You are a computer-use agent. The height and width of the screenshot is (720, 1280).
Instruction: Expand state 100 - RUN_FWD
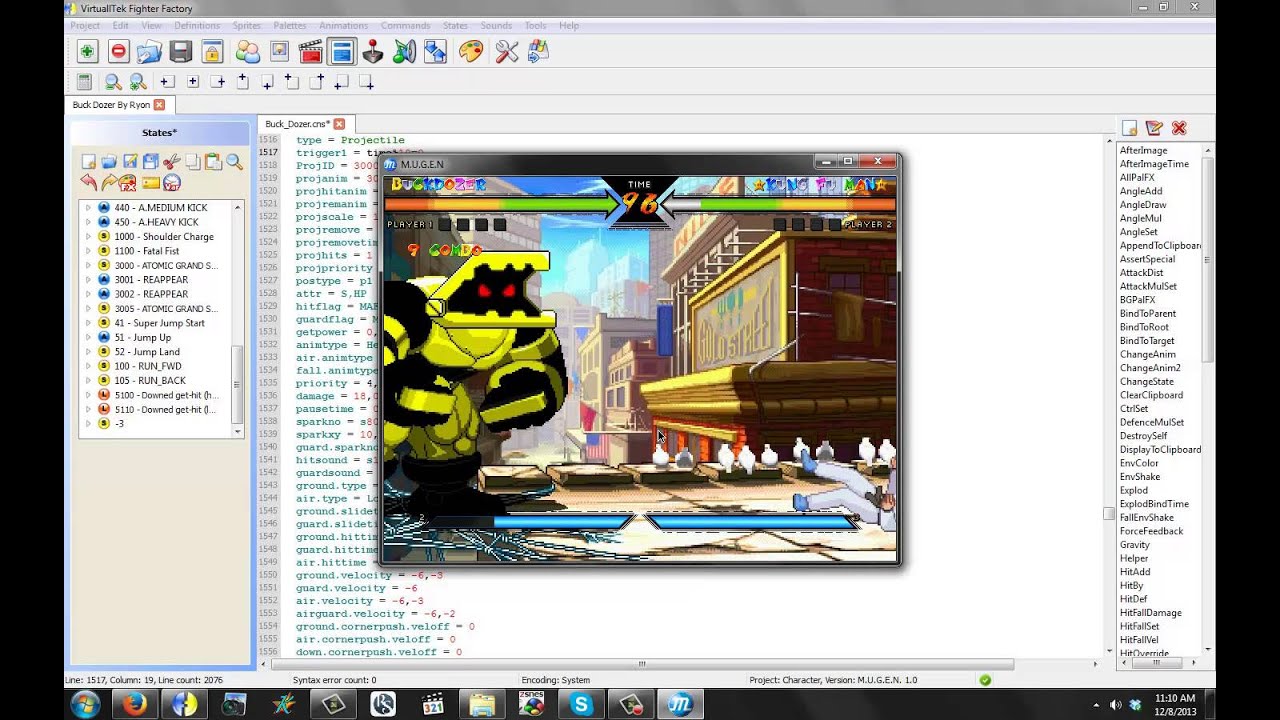point(88,366)
